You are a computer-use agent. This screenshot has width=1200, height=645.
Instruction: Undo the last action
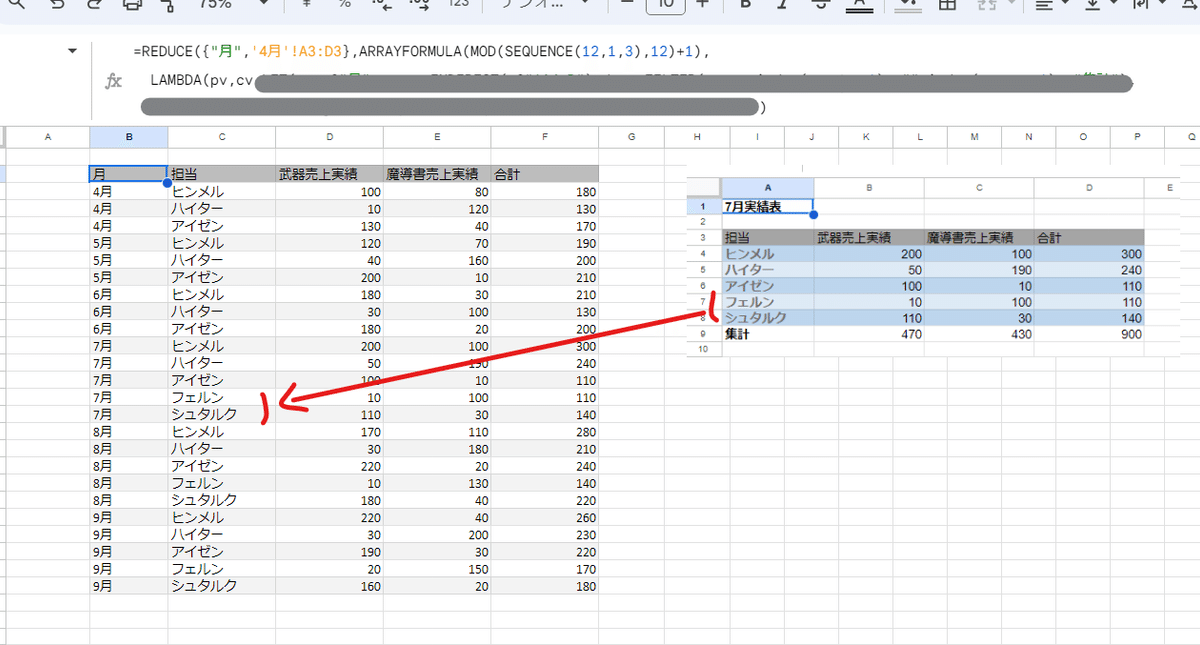coord(58,5)
